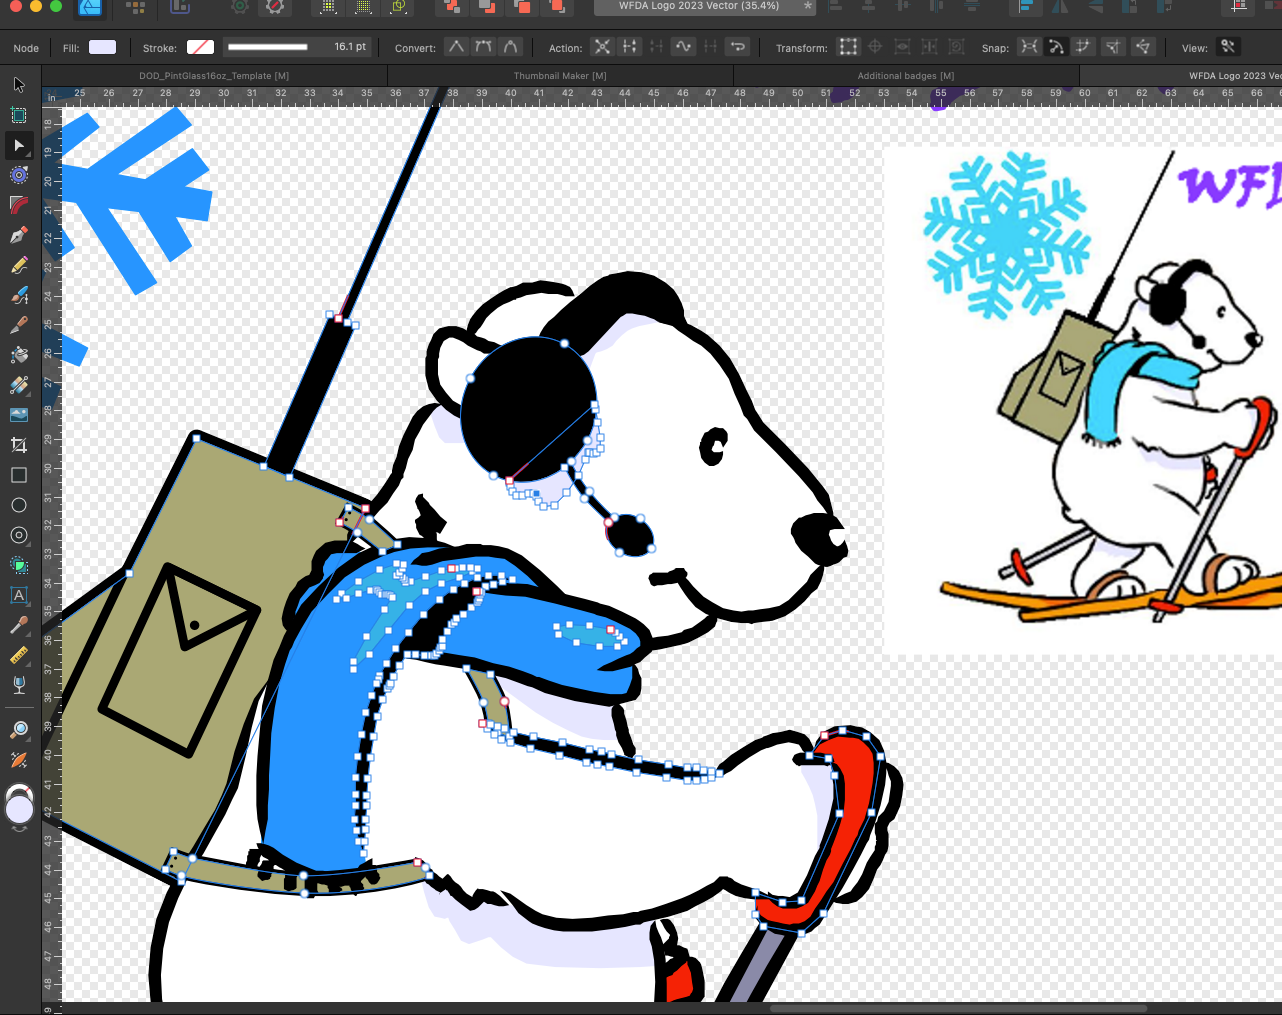
Task: Activate the Zoom magnifier tool
Action: pyautogui.click(x=18, y=729)
